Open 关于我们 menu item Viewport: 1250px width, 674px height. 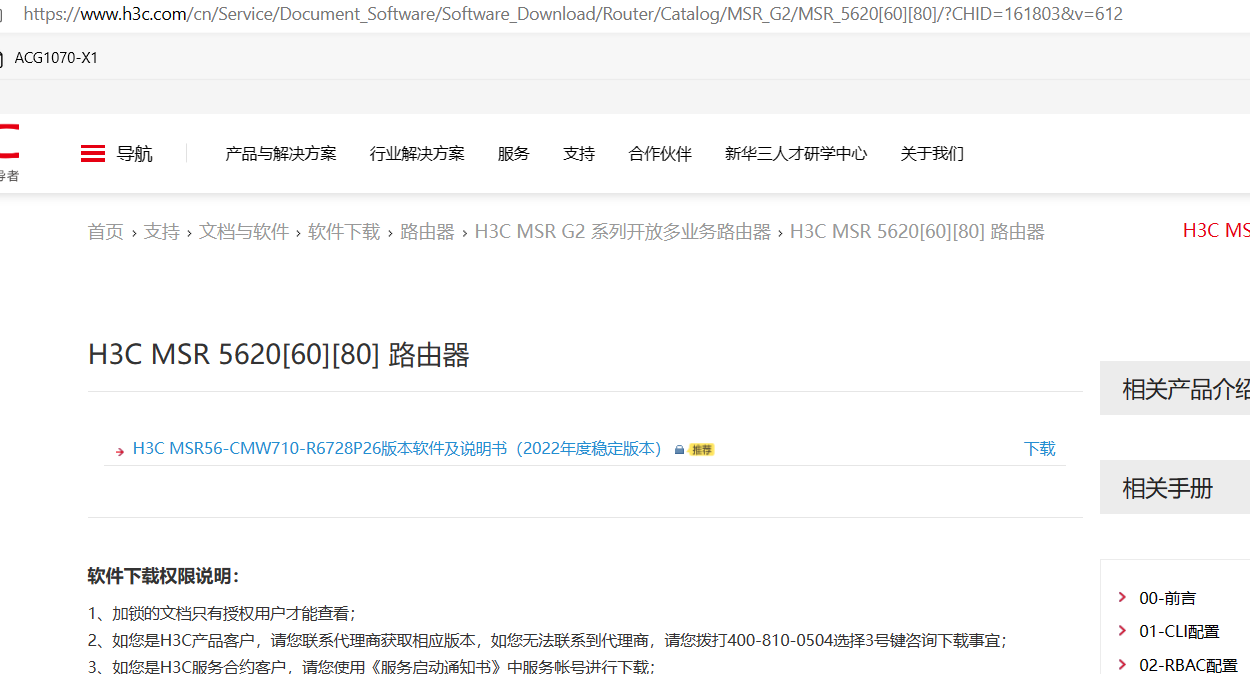coord(932,154)
